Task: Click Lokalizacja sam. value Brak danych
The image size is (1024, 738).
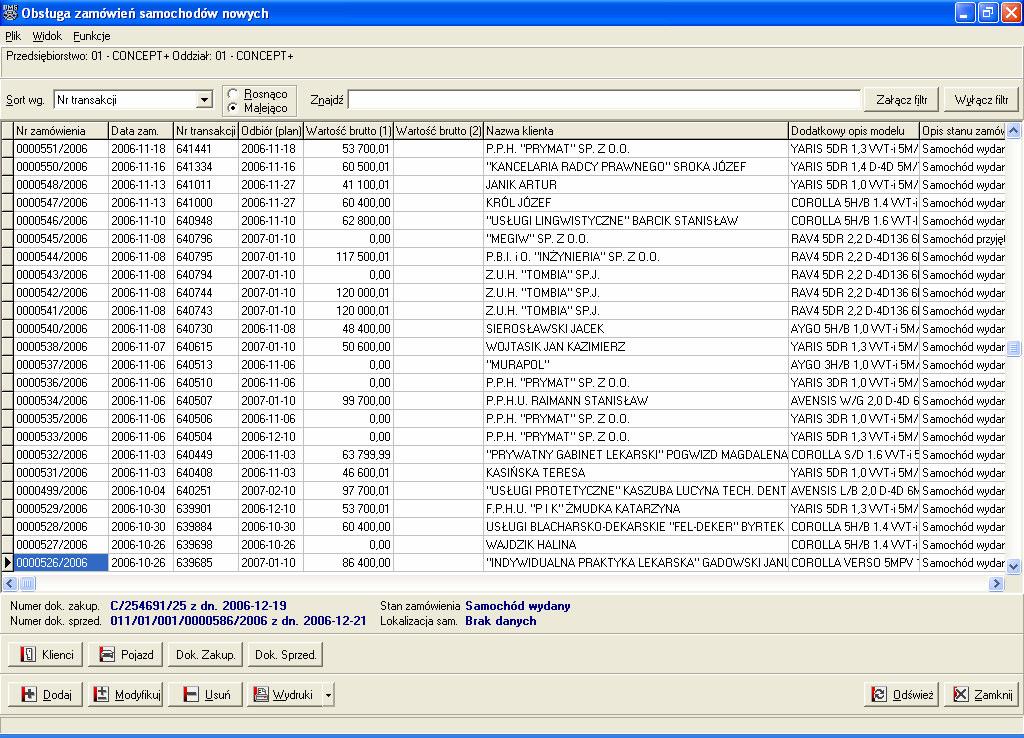Action: pos(501,621)
